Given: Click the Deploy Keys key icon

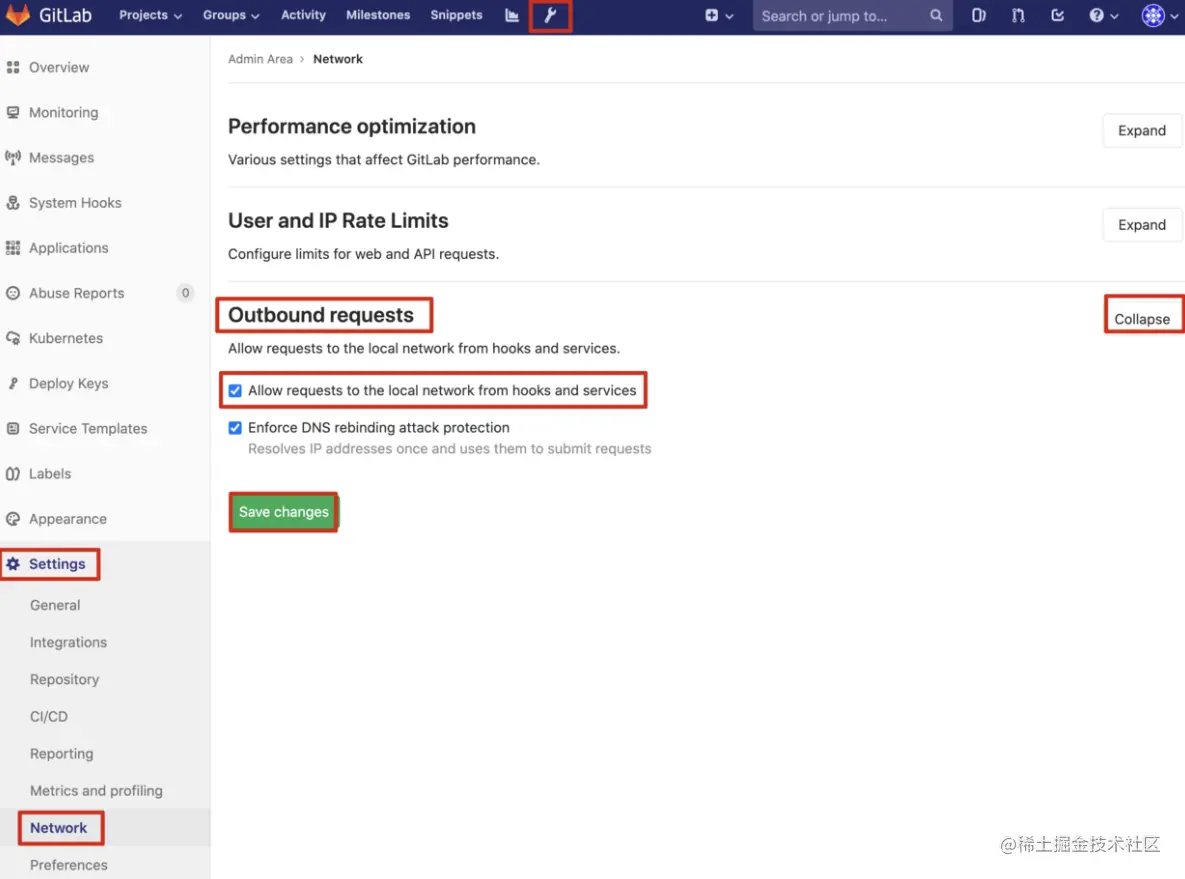Looking at the screenshot, I should 13,383.
